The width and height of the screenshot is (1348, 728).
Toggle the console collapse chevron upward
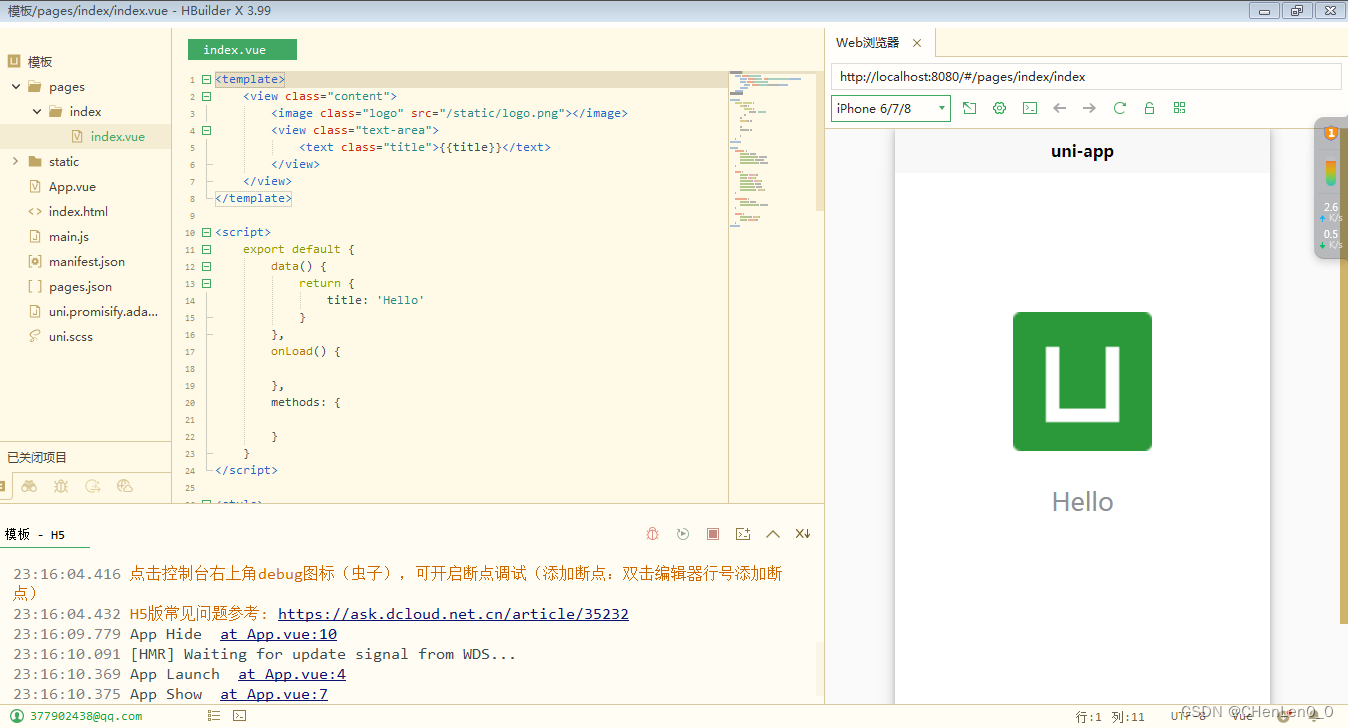[772, 533]
